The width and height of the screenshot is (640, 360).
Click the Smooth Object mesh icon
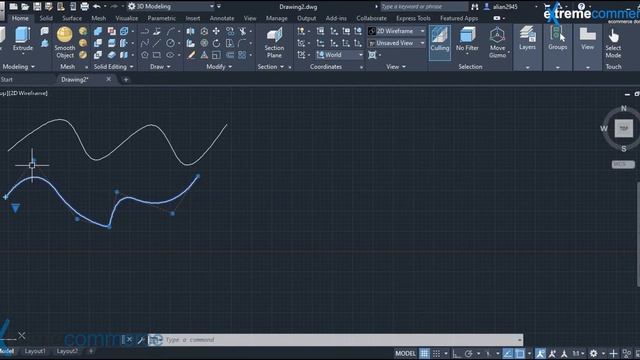pos(64,35)
